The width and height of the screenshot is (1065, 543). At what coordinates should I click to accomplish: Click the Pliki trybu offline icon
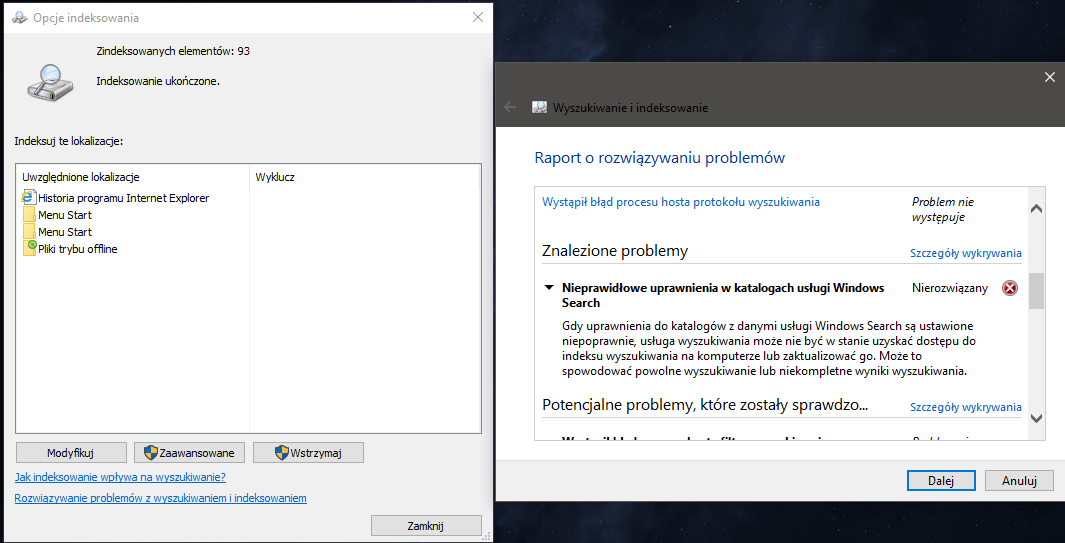29,248
